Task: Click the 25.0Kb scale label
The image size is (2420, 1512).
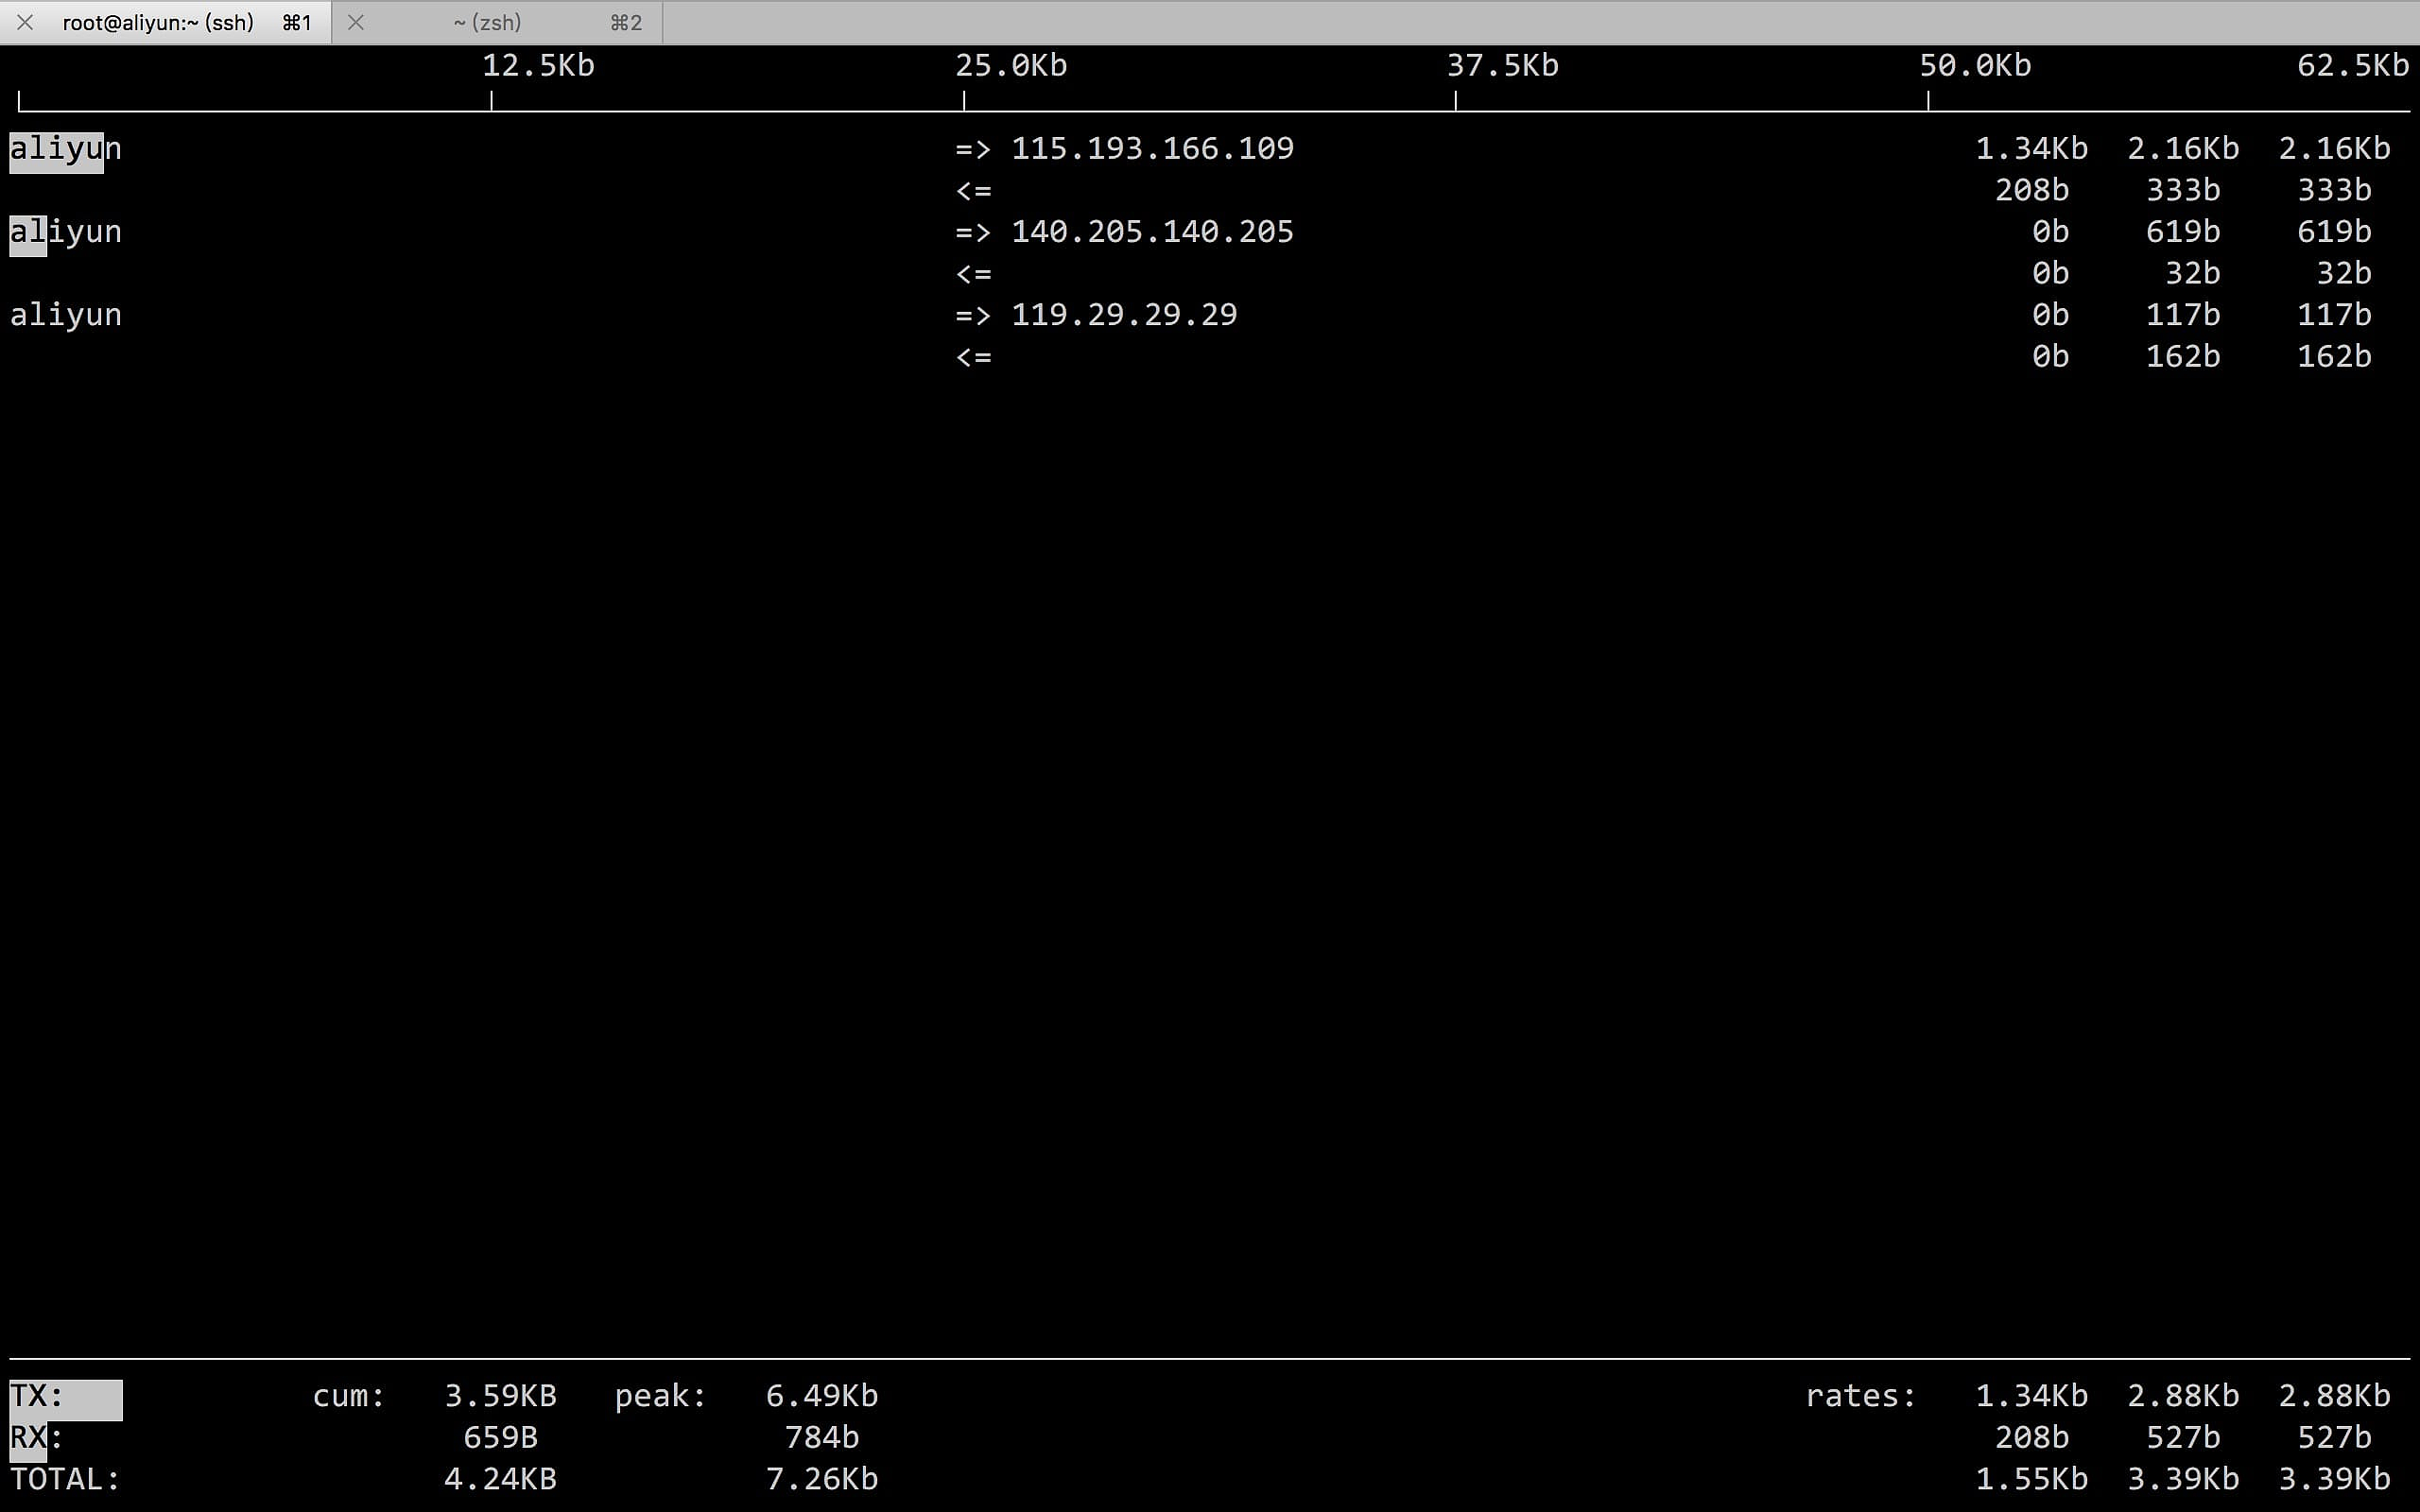Action: coord(1011,65)
